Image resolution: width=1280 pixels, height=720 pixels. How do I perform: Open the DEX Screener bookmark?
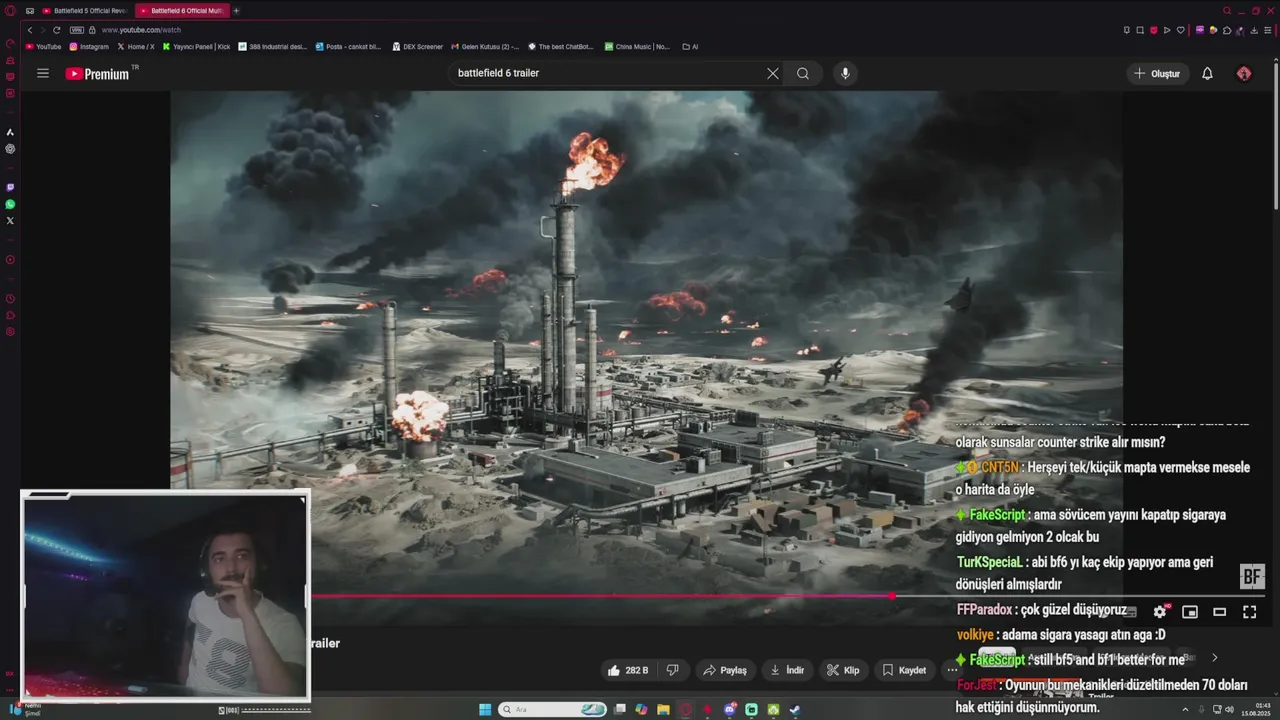tap(417, 46)
